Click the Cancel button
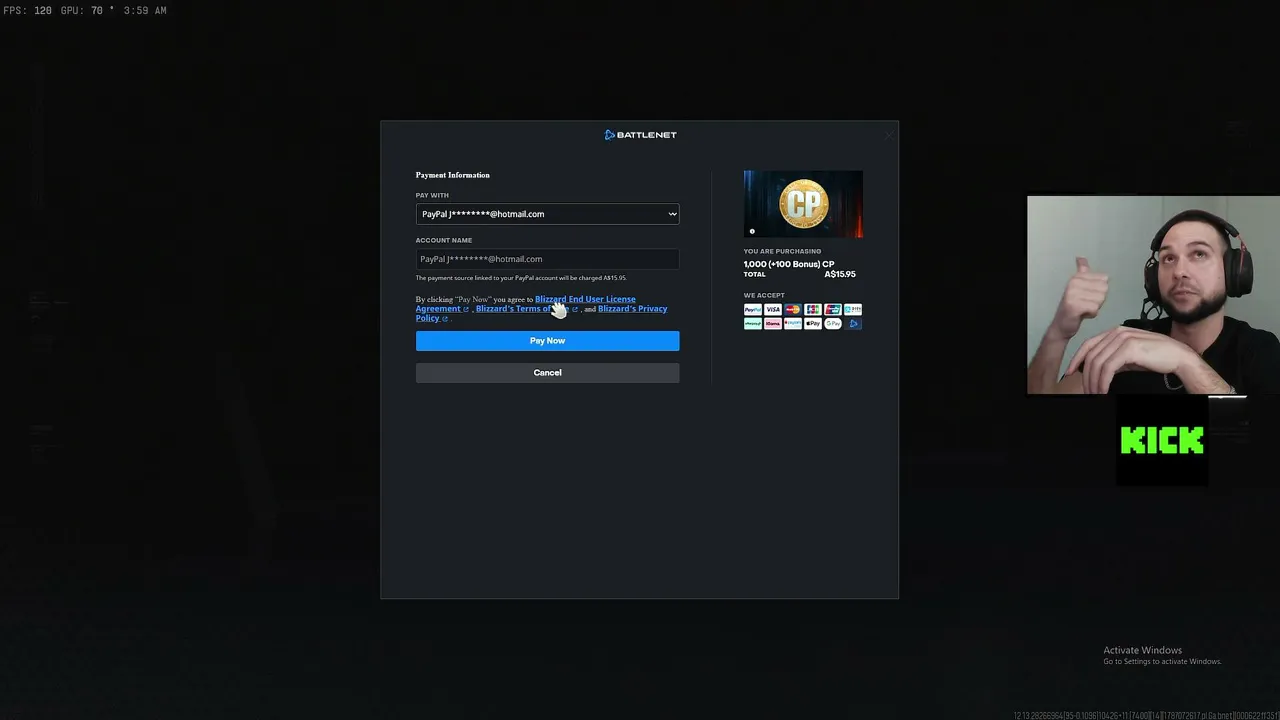This screenshot has height=720, width=1280. [547, 373]
